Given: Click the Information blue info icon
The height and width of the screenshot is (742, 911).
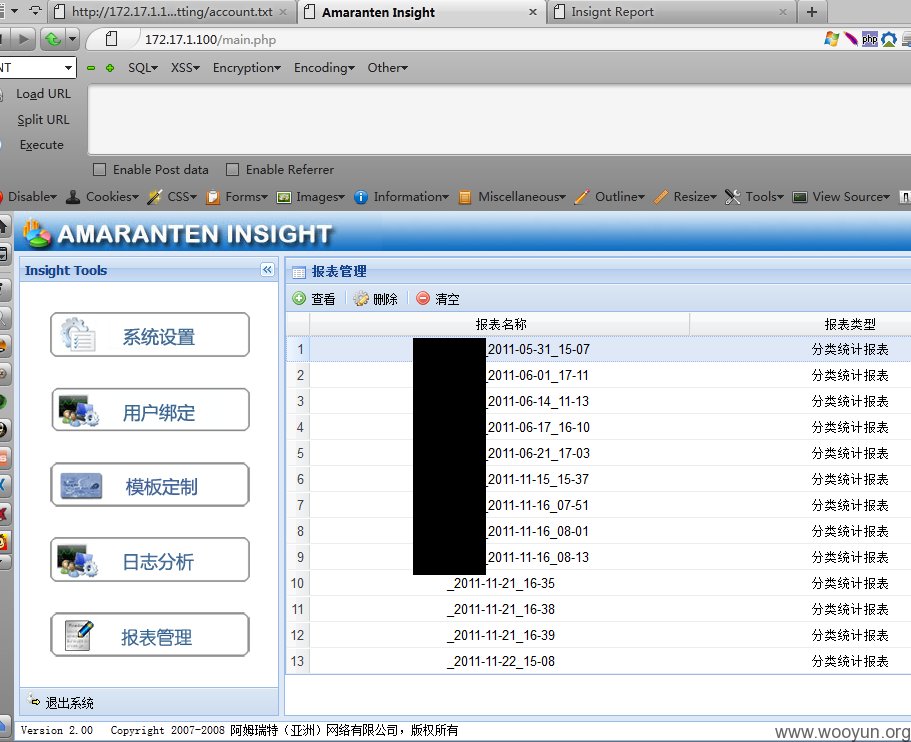Looking at the screenshot, I should coord(361,197).
